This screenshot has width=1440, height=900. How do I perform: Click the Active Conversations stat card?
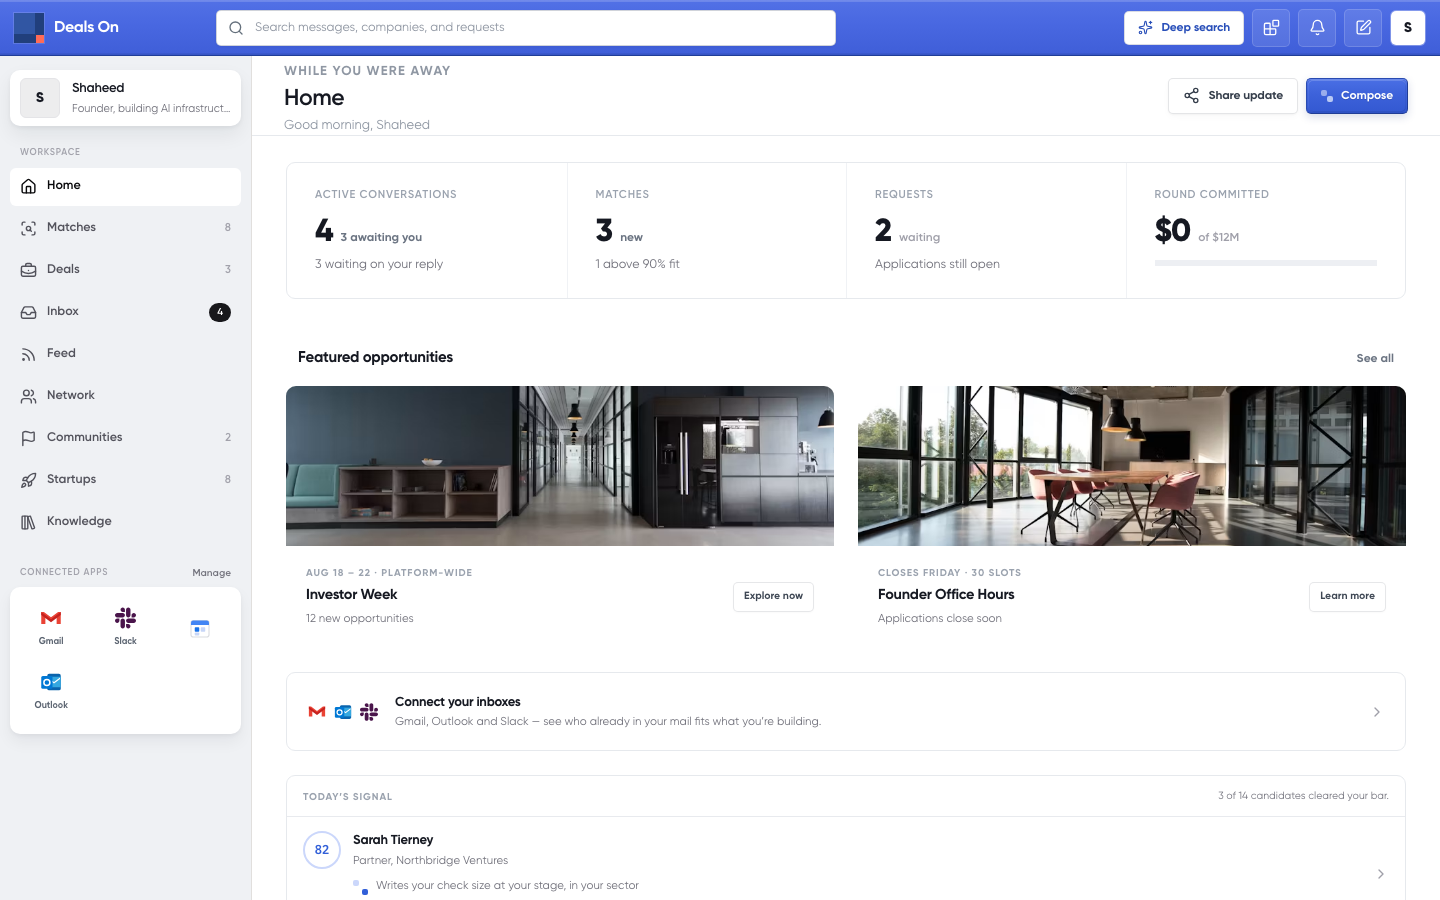coord(427,230)
